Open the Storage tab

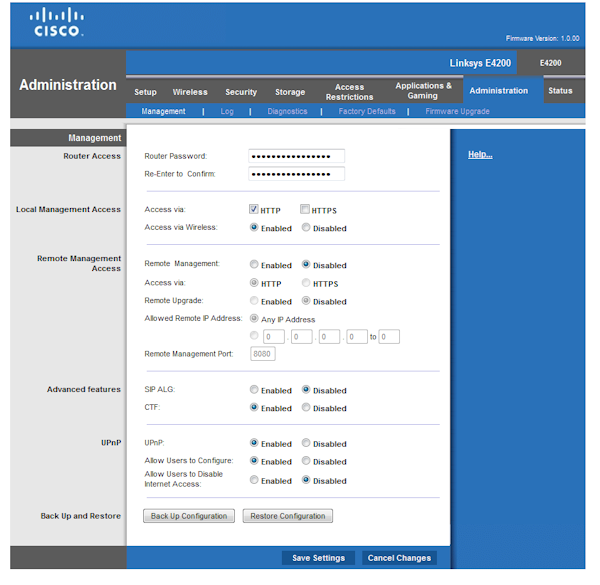click(290, 92)
